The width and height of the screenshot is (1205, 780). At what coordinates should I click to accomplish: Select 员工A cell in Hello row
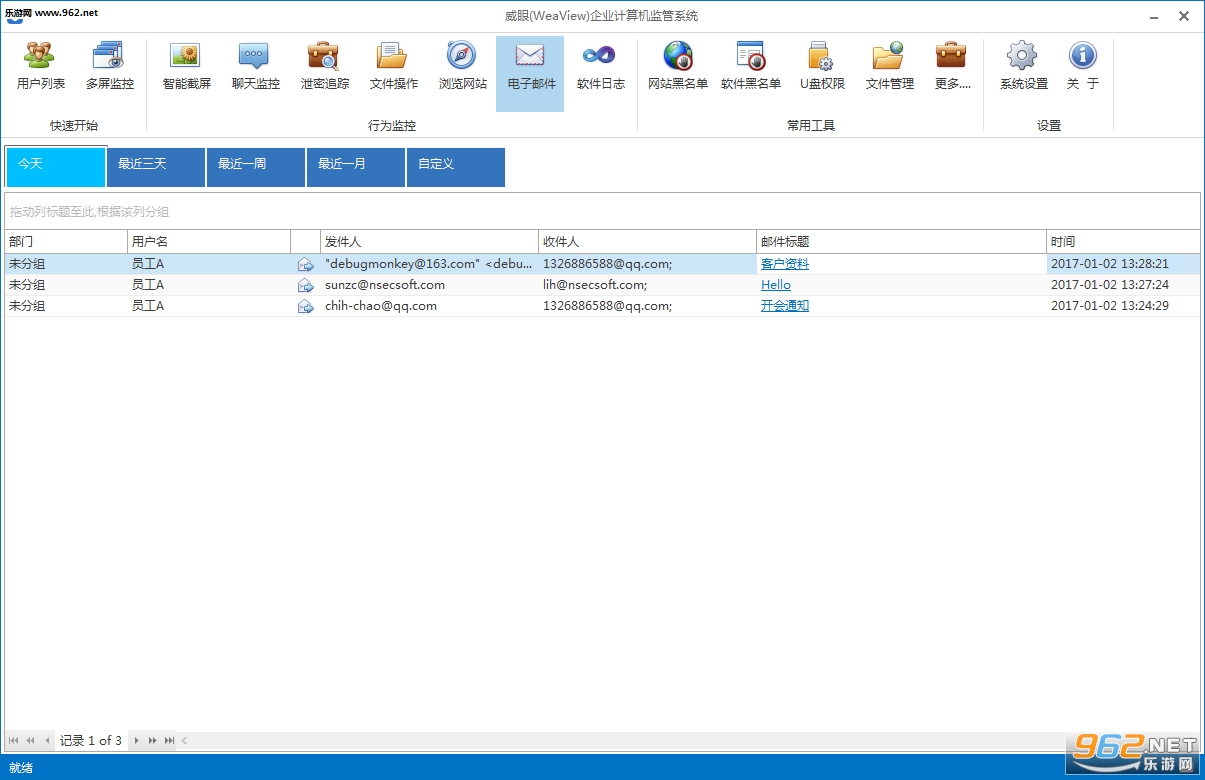[209, 285]
